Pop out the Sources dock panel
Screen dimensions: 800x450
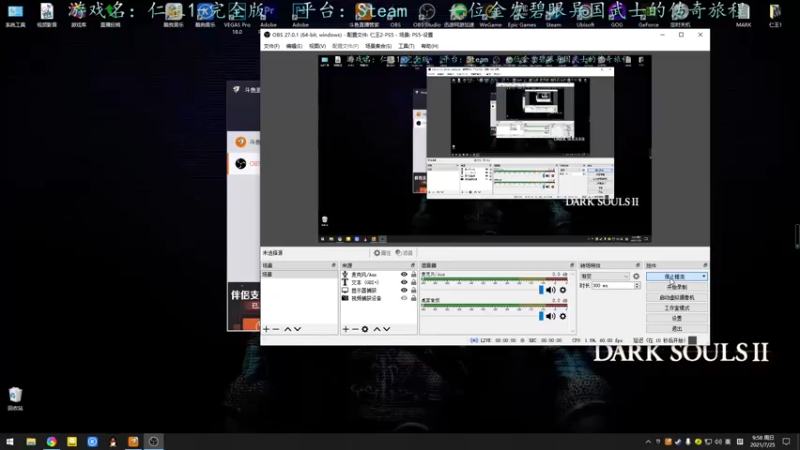[413, 265]
